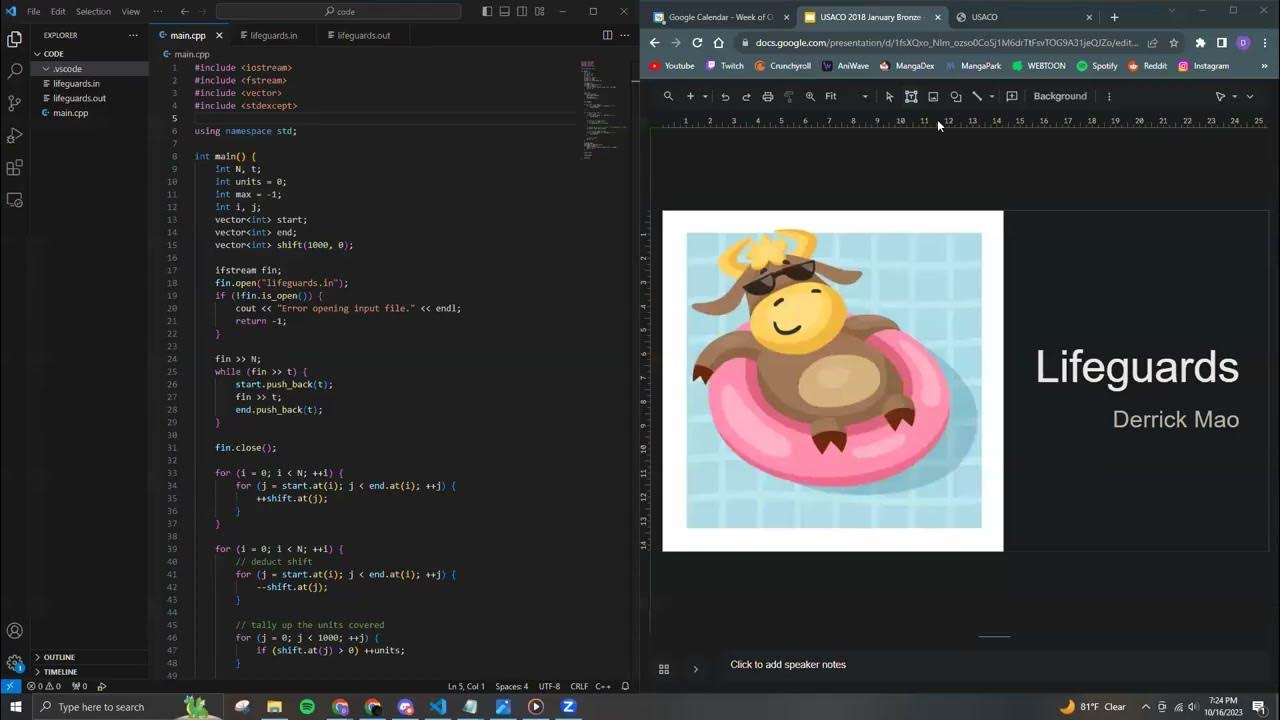
Task: Switch to the Google Calendar Chrome tab
Action: click(x=721, y=17)
